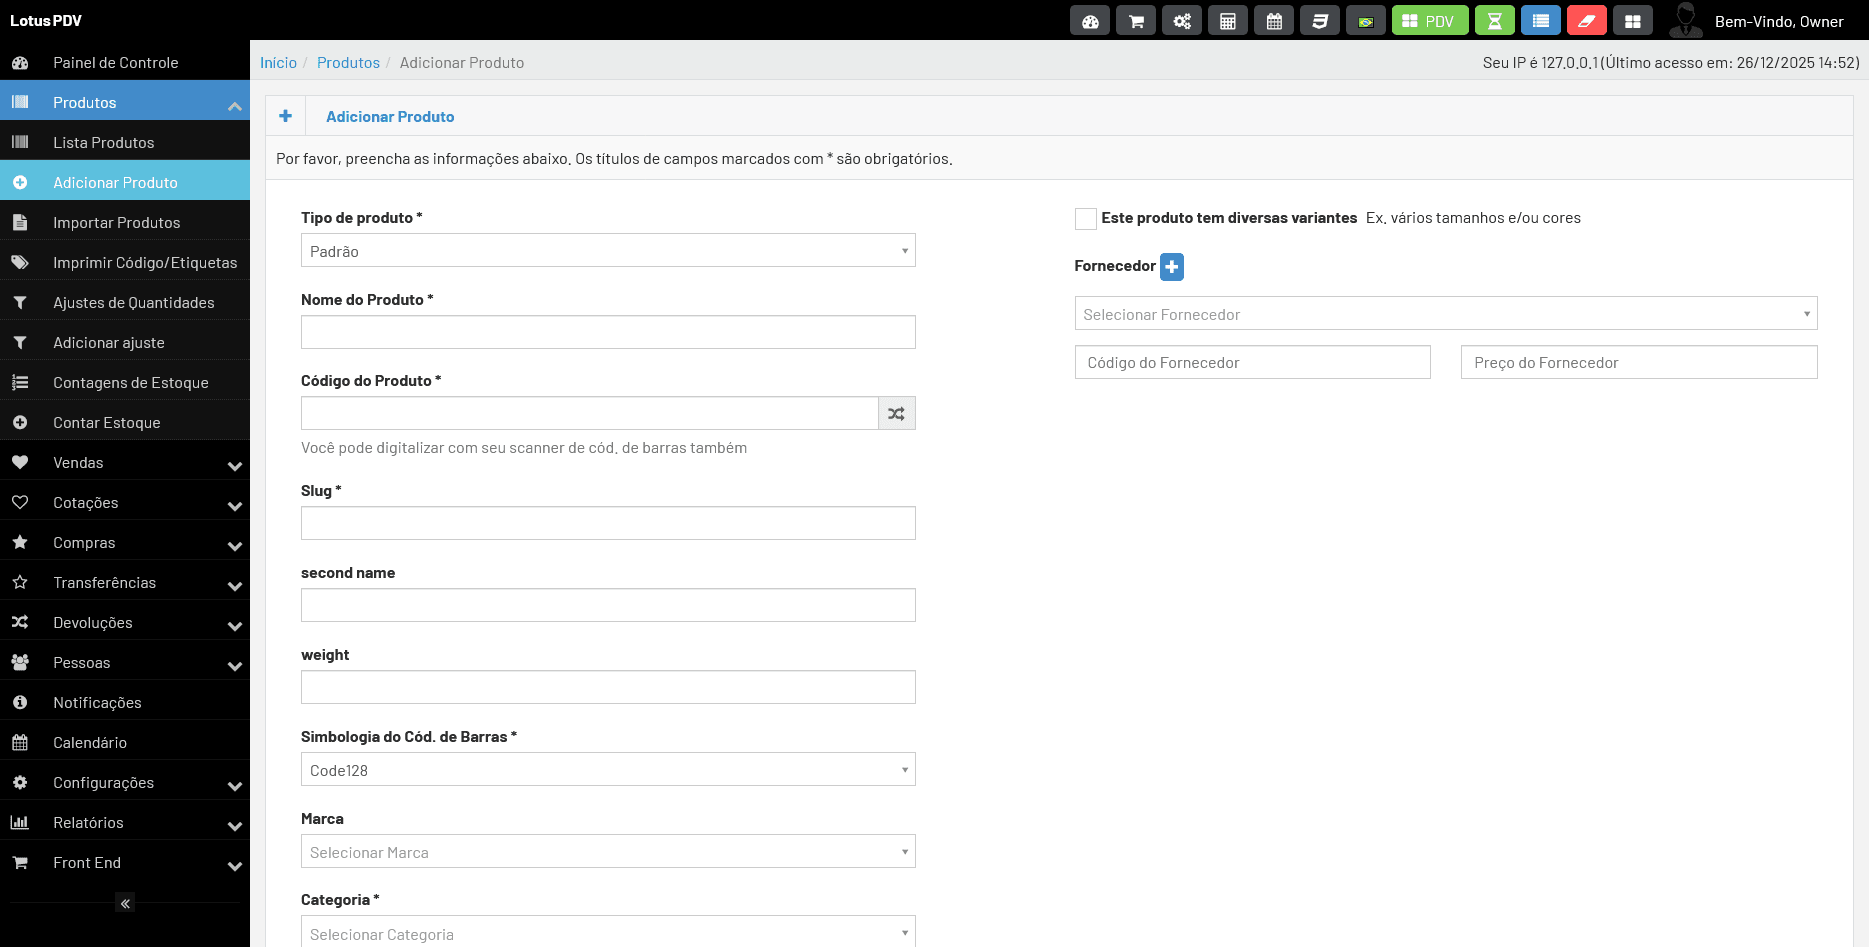Click the blue plus icon beside Fornecedor
Screen dimensions: 1869x947
(x=1172, y=267)
